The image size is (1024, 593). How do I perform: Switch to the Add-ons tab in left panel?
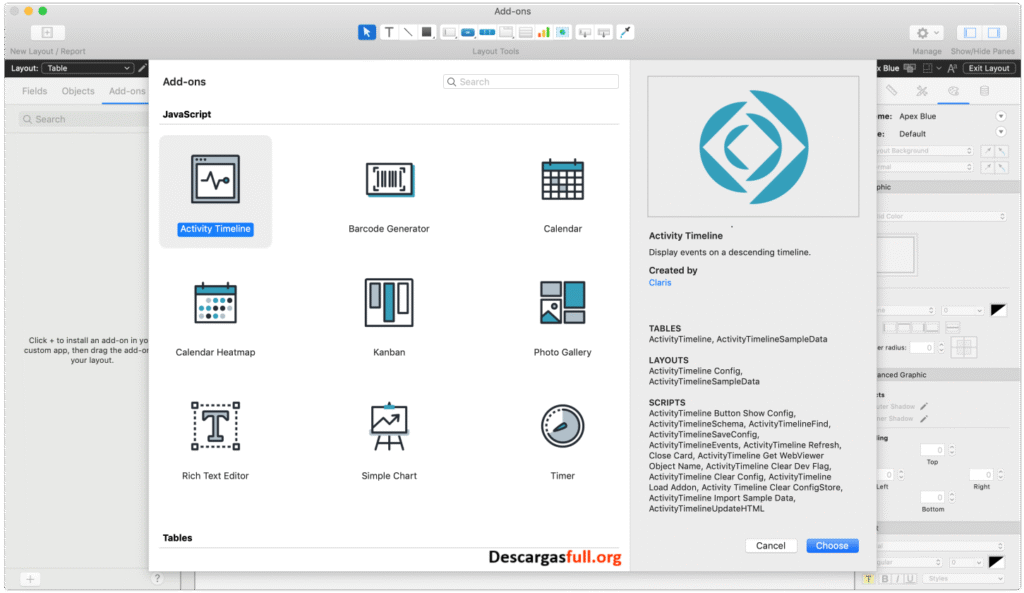click(125, 90)
